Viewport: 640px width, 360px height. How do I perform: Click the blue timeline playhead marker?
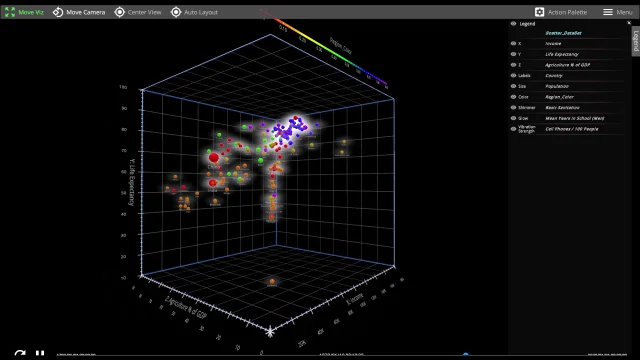click(466, 354)
